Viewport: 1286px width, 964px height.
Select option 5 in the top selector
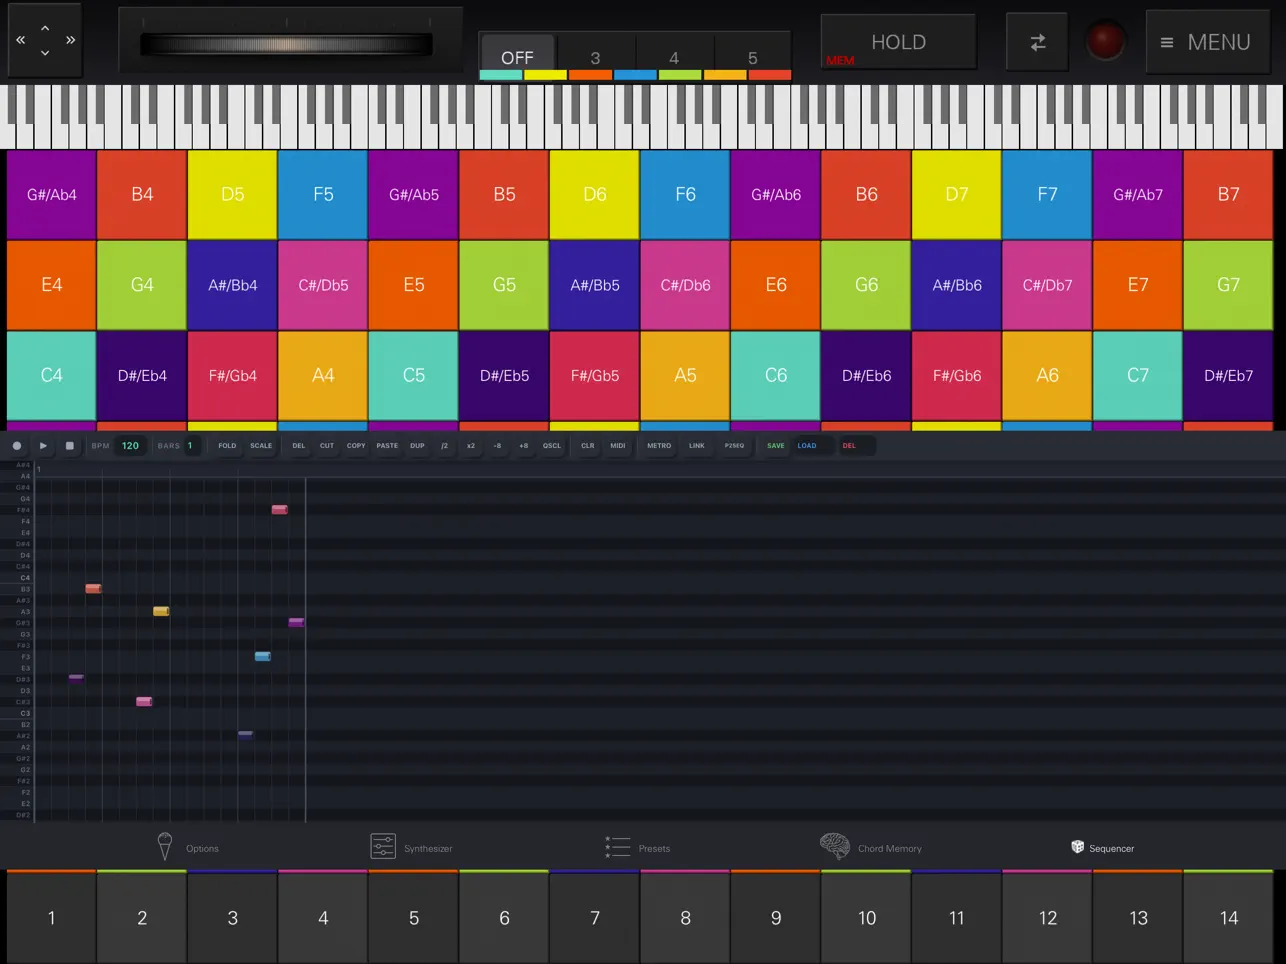752,57
